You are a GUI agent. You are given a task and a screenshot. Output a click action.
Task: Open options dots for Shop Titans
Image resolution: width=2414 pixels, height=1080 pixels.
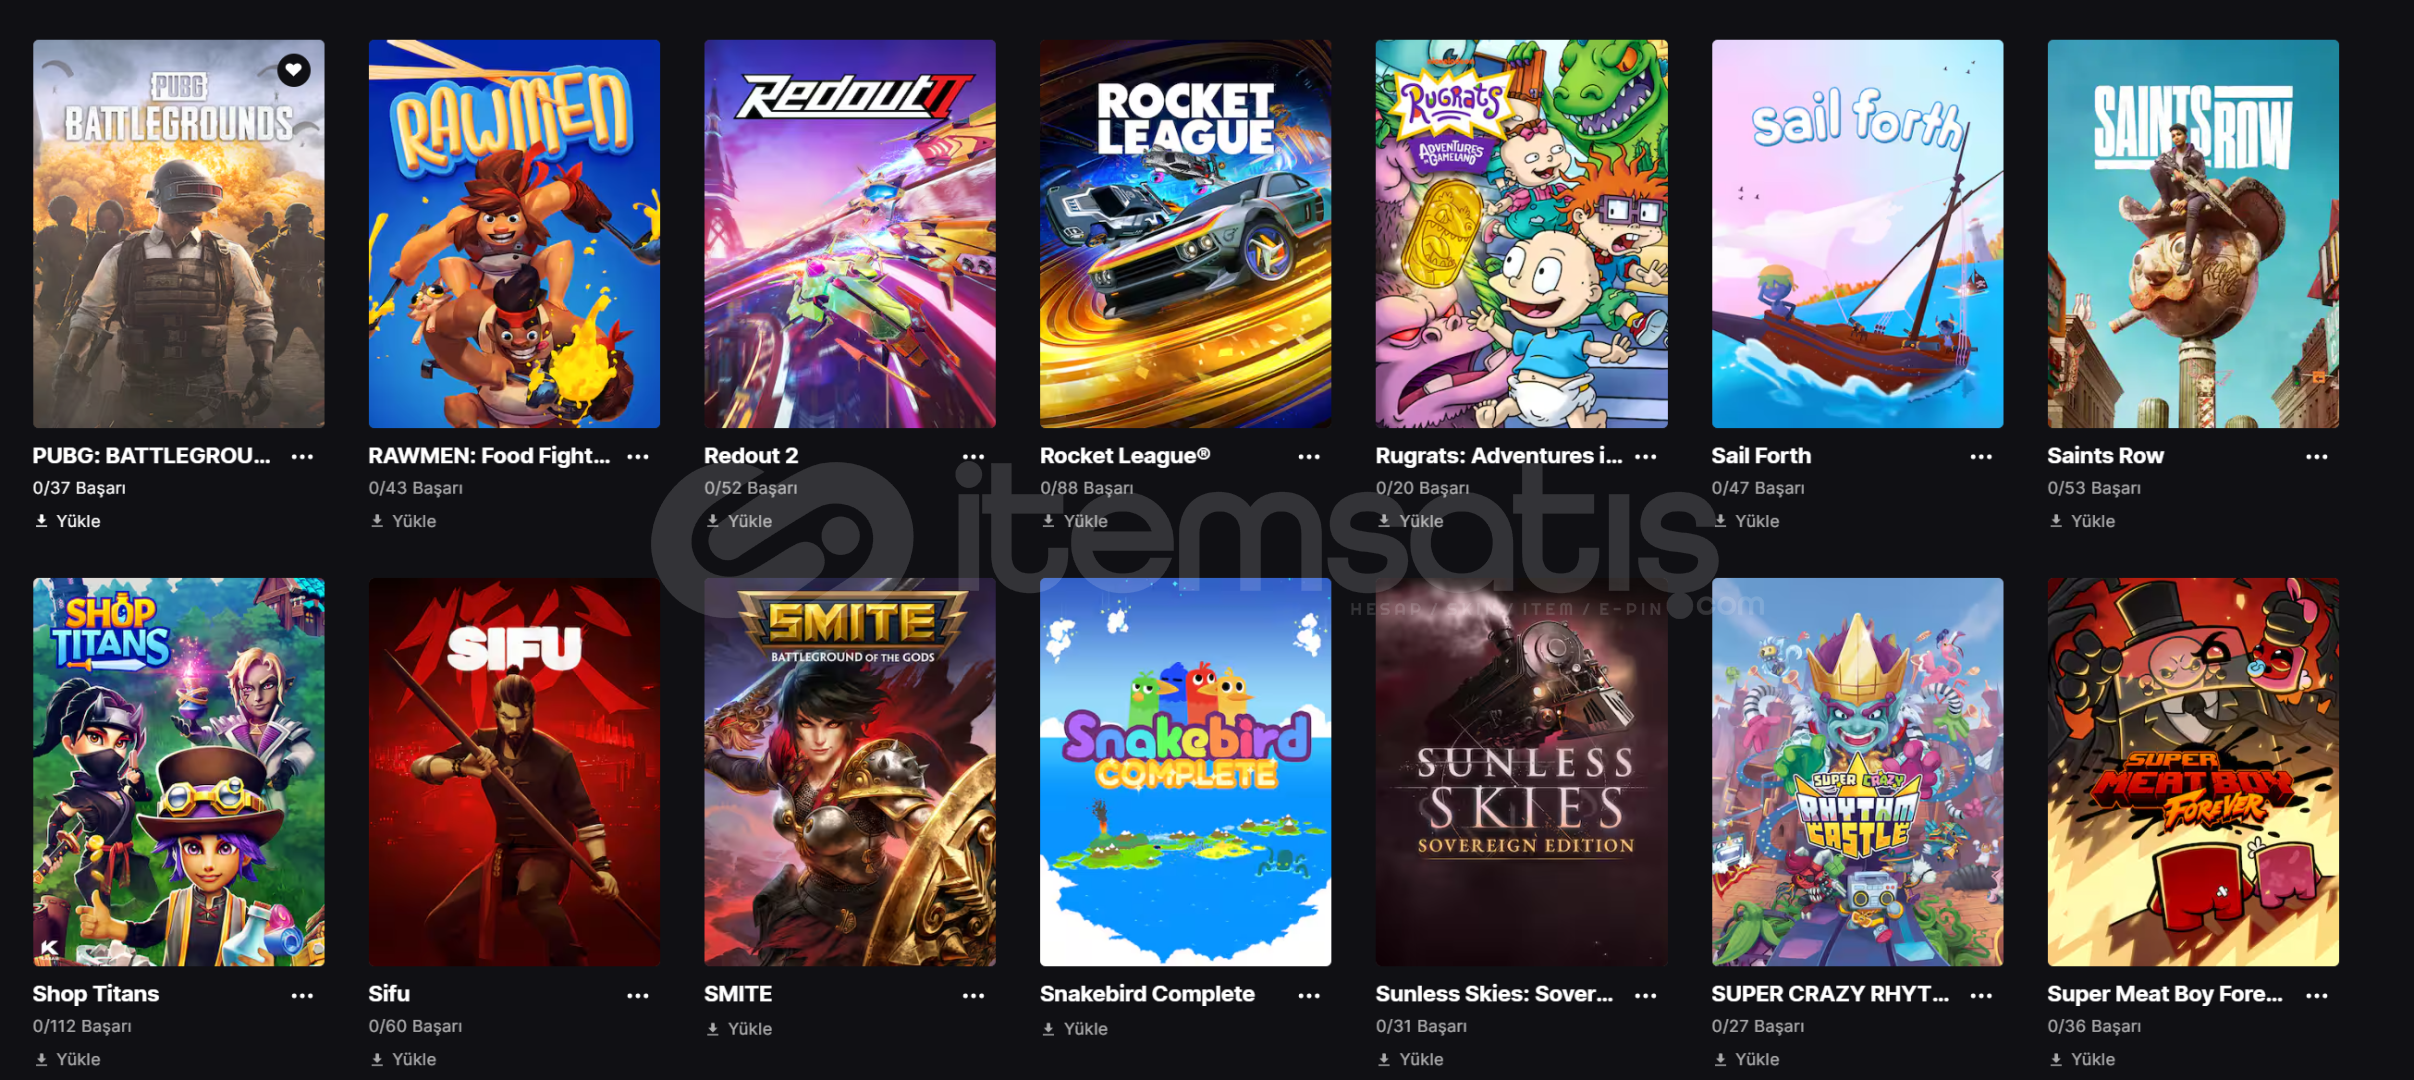(302, 996)
